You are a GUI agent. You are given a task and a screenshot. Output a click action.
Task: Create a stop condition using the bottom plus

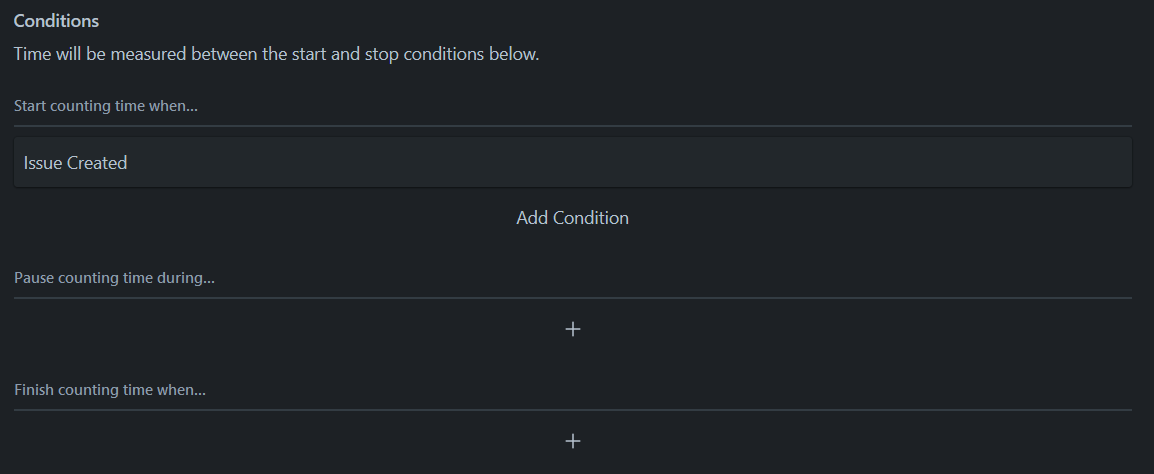pyautogui.click(x=573, y=441)
